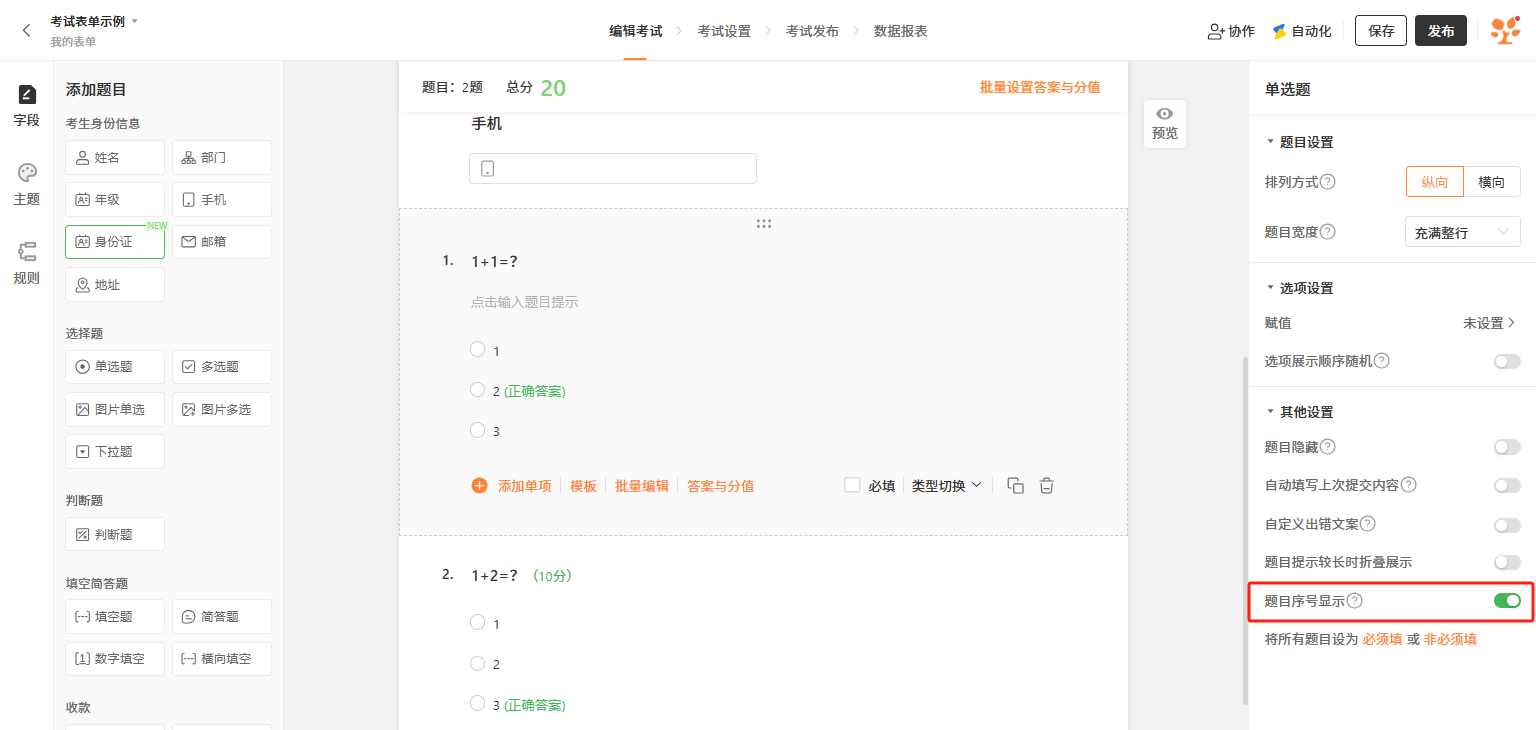The width and height of the screenshot is (1536, 730).
Task: Switch to 考试发布 tab
Action: tap(812, 31)
